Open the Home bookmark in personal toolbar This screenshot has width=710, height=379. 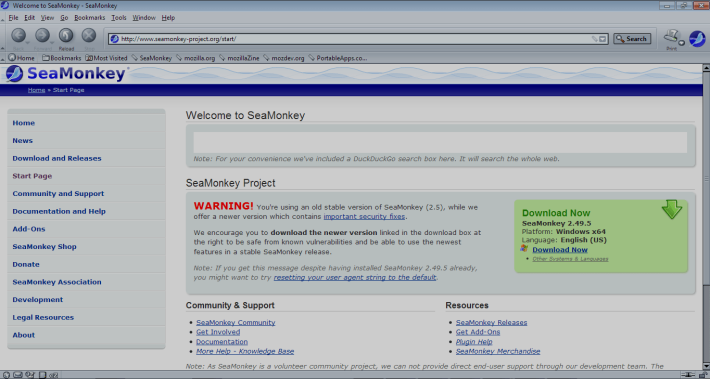coord(21,58)
